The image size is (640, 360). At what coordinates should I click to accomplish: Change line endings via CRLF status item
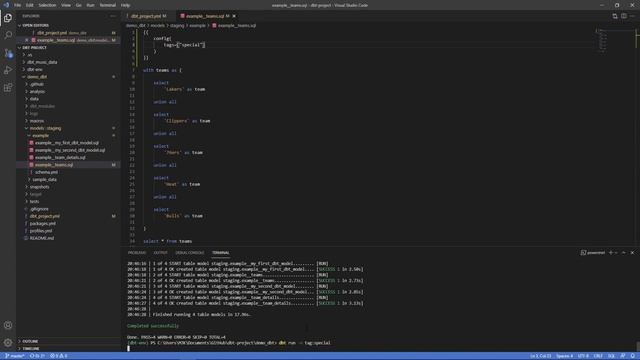click(598, 356)
